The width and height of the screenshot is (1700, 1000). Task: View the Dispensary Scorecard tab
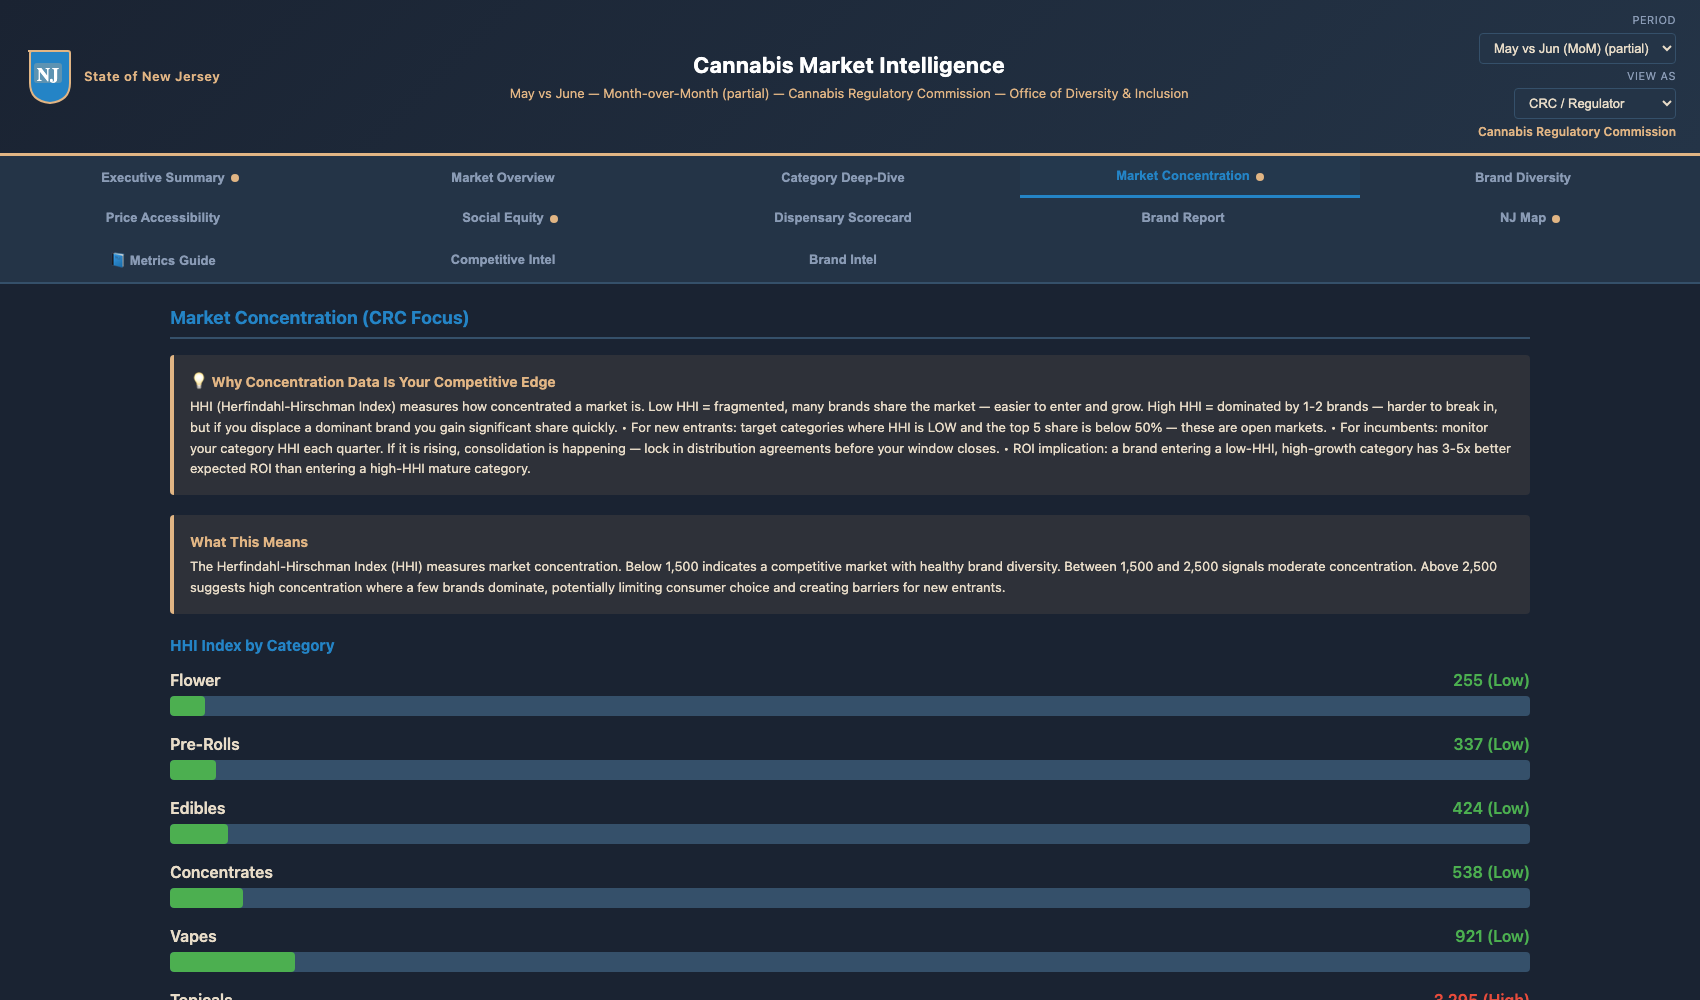pyautogui.click(x=843, y=217)
